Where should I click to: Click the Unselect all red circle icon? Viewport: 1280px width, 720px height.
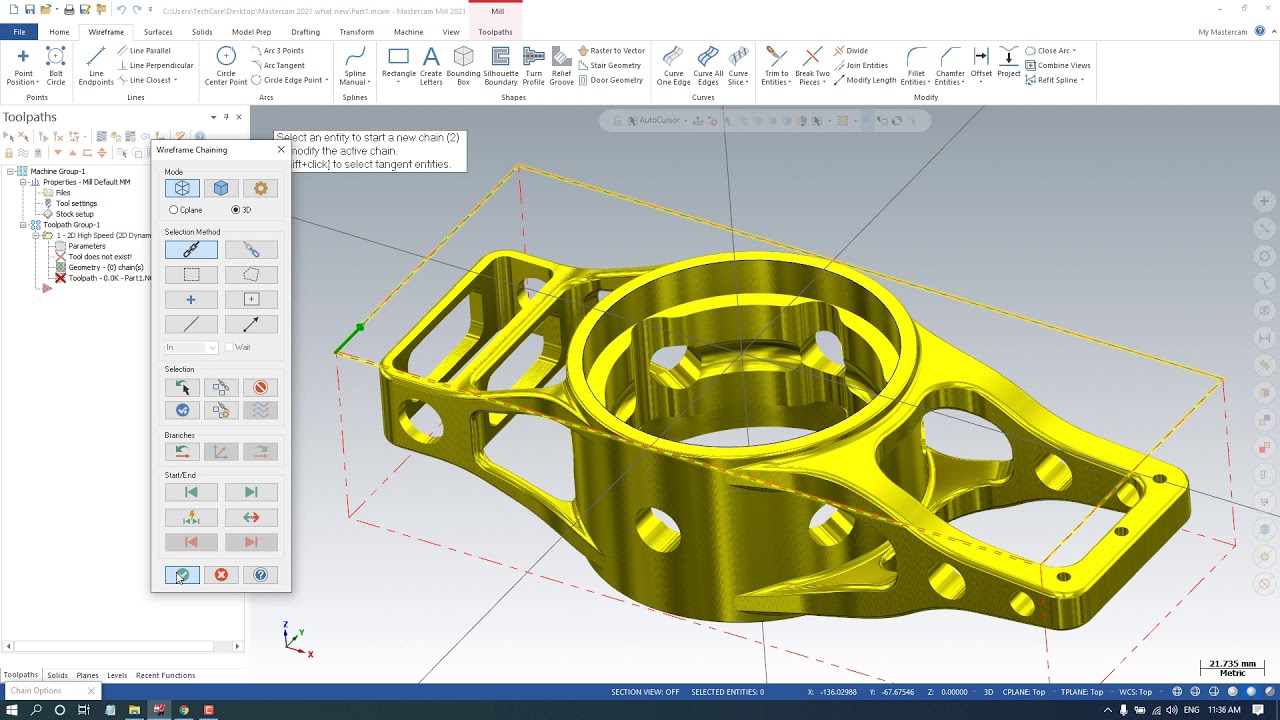click(x=260, y=387)
